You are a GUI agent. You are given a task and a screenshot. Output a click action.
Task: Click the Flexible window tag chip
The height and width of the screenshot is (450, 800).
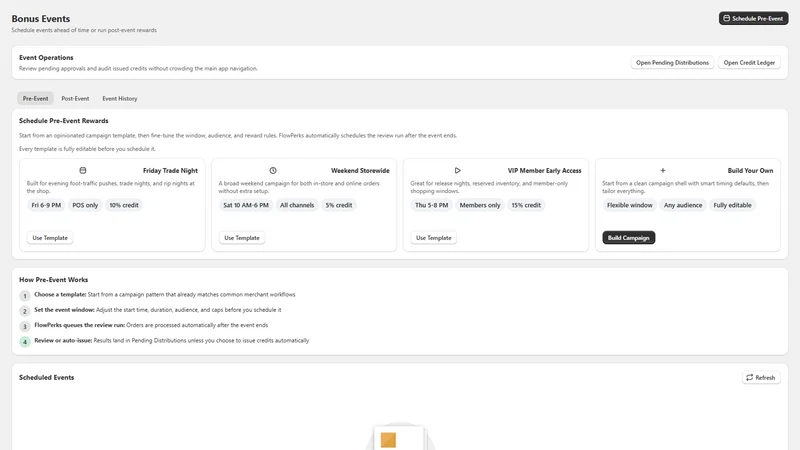tap(630, 205)
